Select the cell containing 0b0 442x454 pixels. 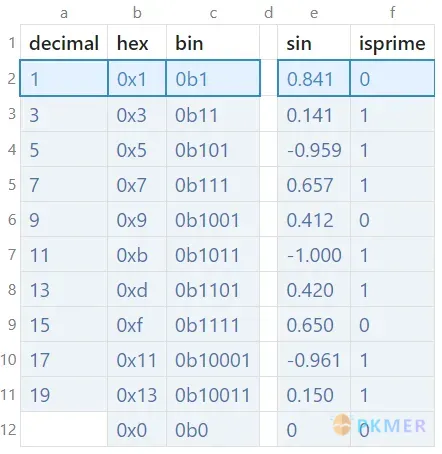pyautogui.click(x=213, y=429)
